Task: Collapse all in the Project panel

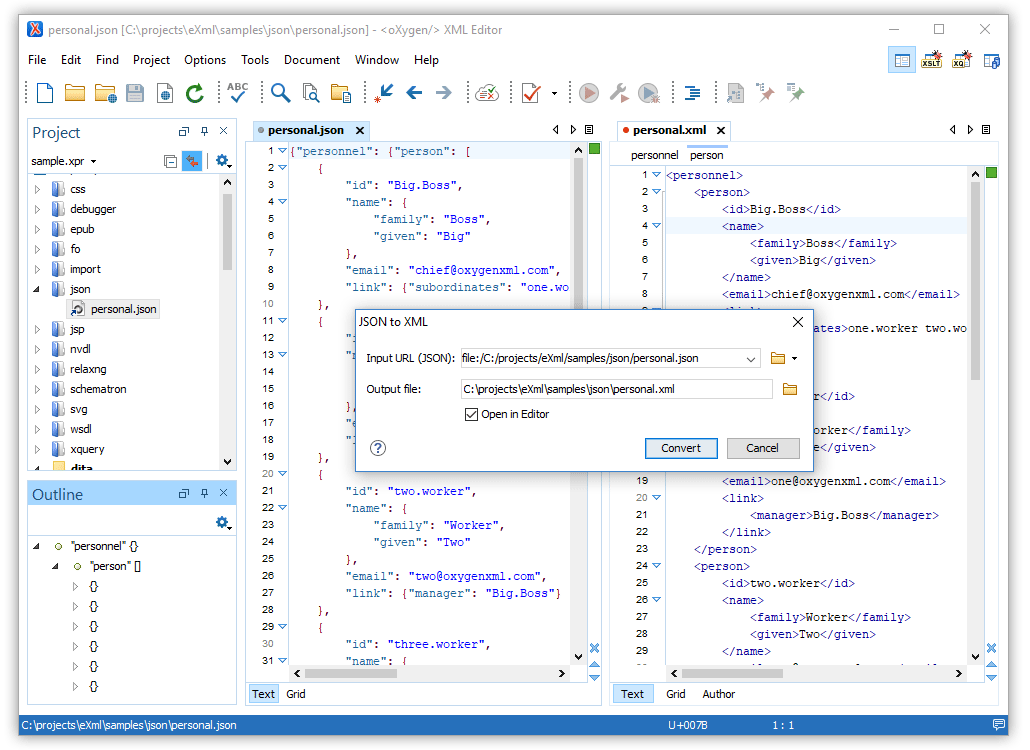Action: pos(170,161)
